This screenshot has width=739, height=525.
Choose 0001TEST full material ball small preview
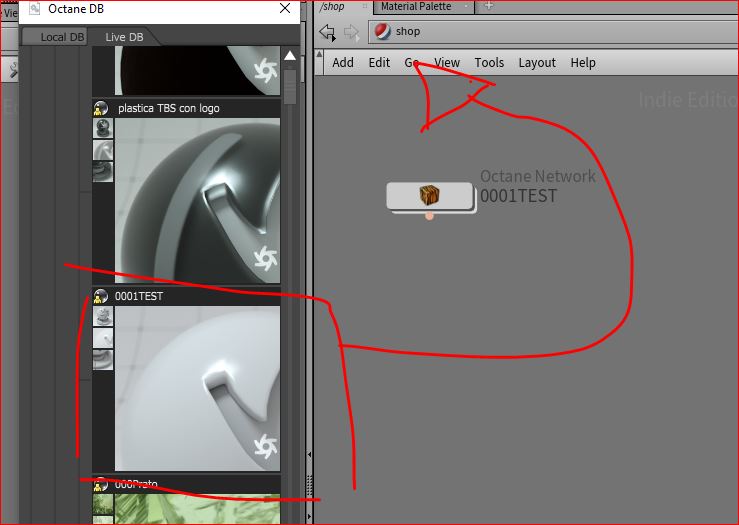point(103,316)
